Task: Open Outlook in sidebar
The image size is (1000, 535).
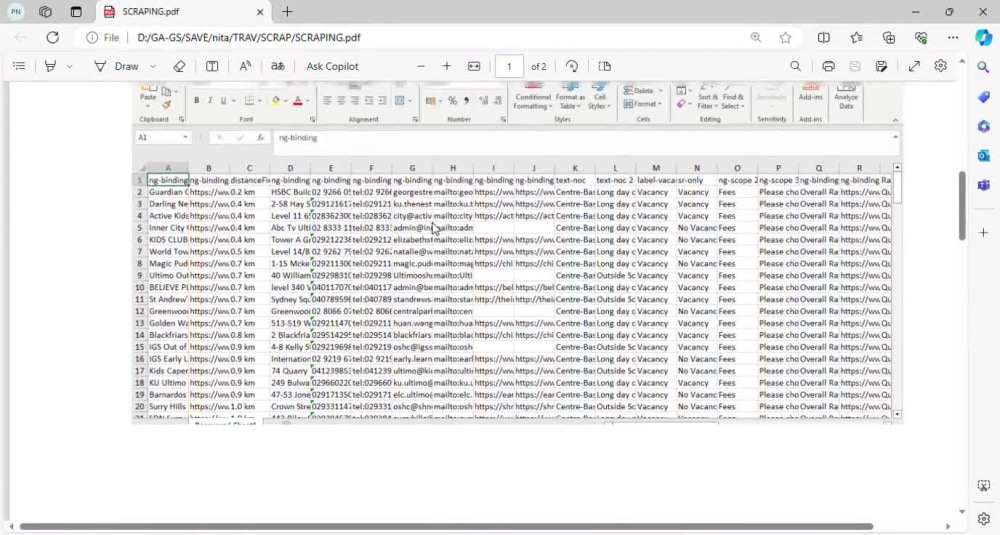Action: point(983,156)
